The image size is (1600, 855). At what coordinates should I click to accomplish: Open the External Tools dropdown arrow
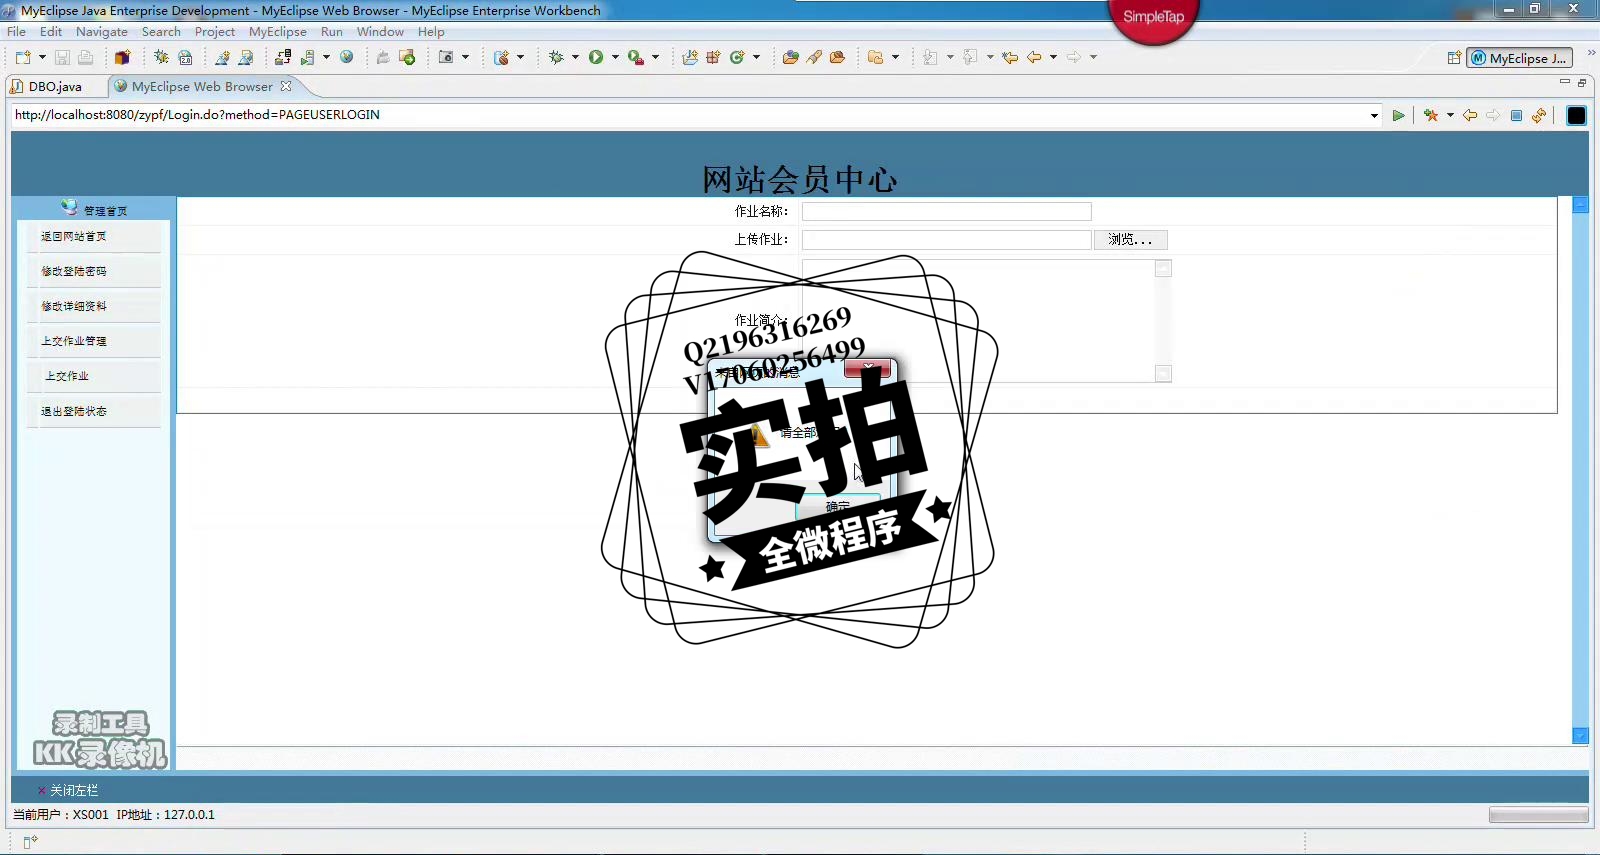click(x=655, y=57)
